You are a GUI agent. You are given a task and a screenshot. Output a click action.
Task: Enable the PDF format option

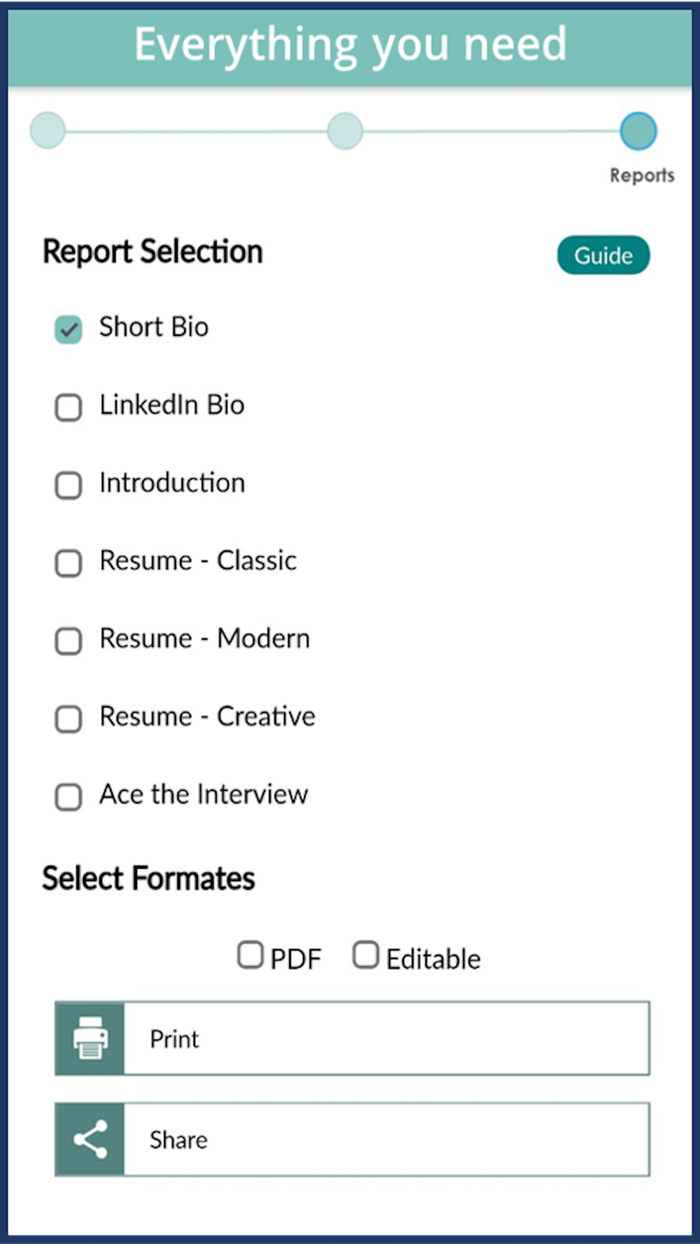(249, 953)
